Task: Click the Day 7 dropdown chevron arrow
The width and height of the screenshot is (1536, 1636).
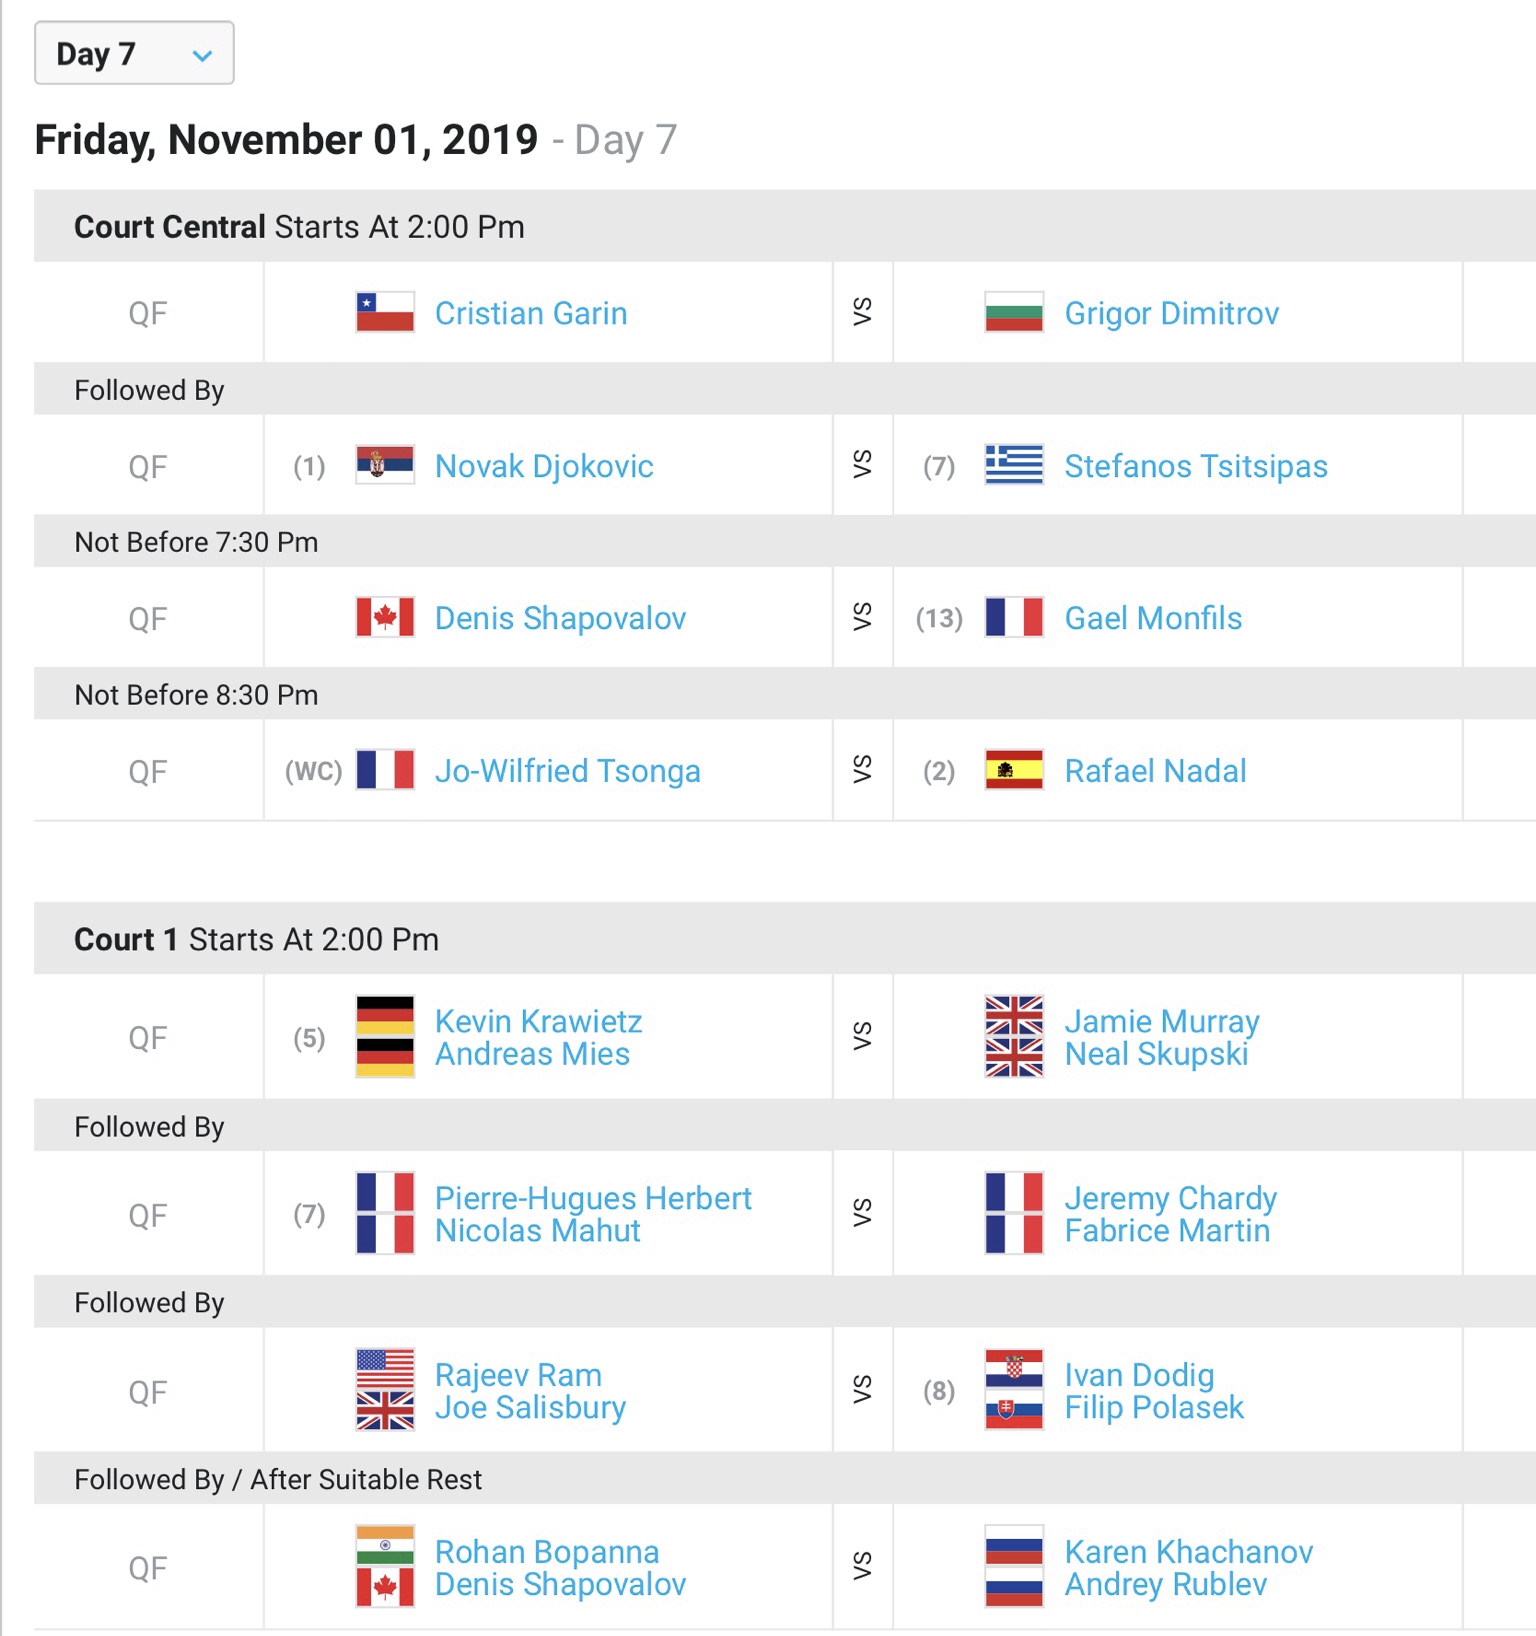Action: 202,55
